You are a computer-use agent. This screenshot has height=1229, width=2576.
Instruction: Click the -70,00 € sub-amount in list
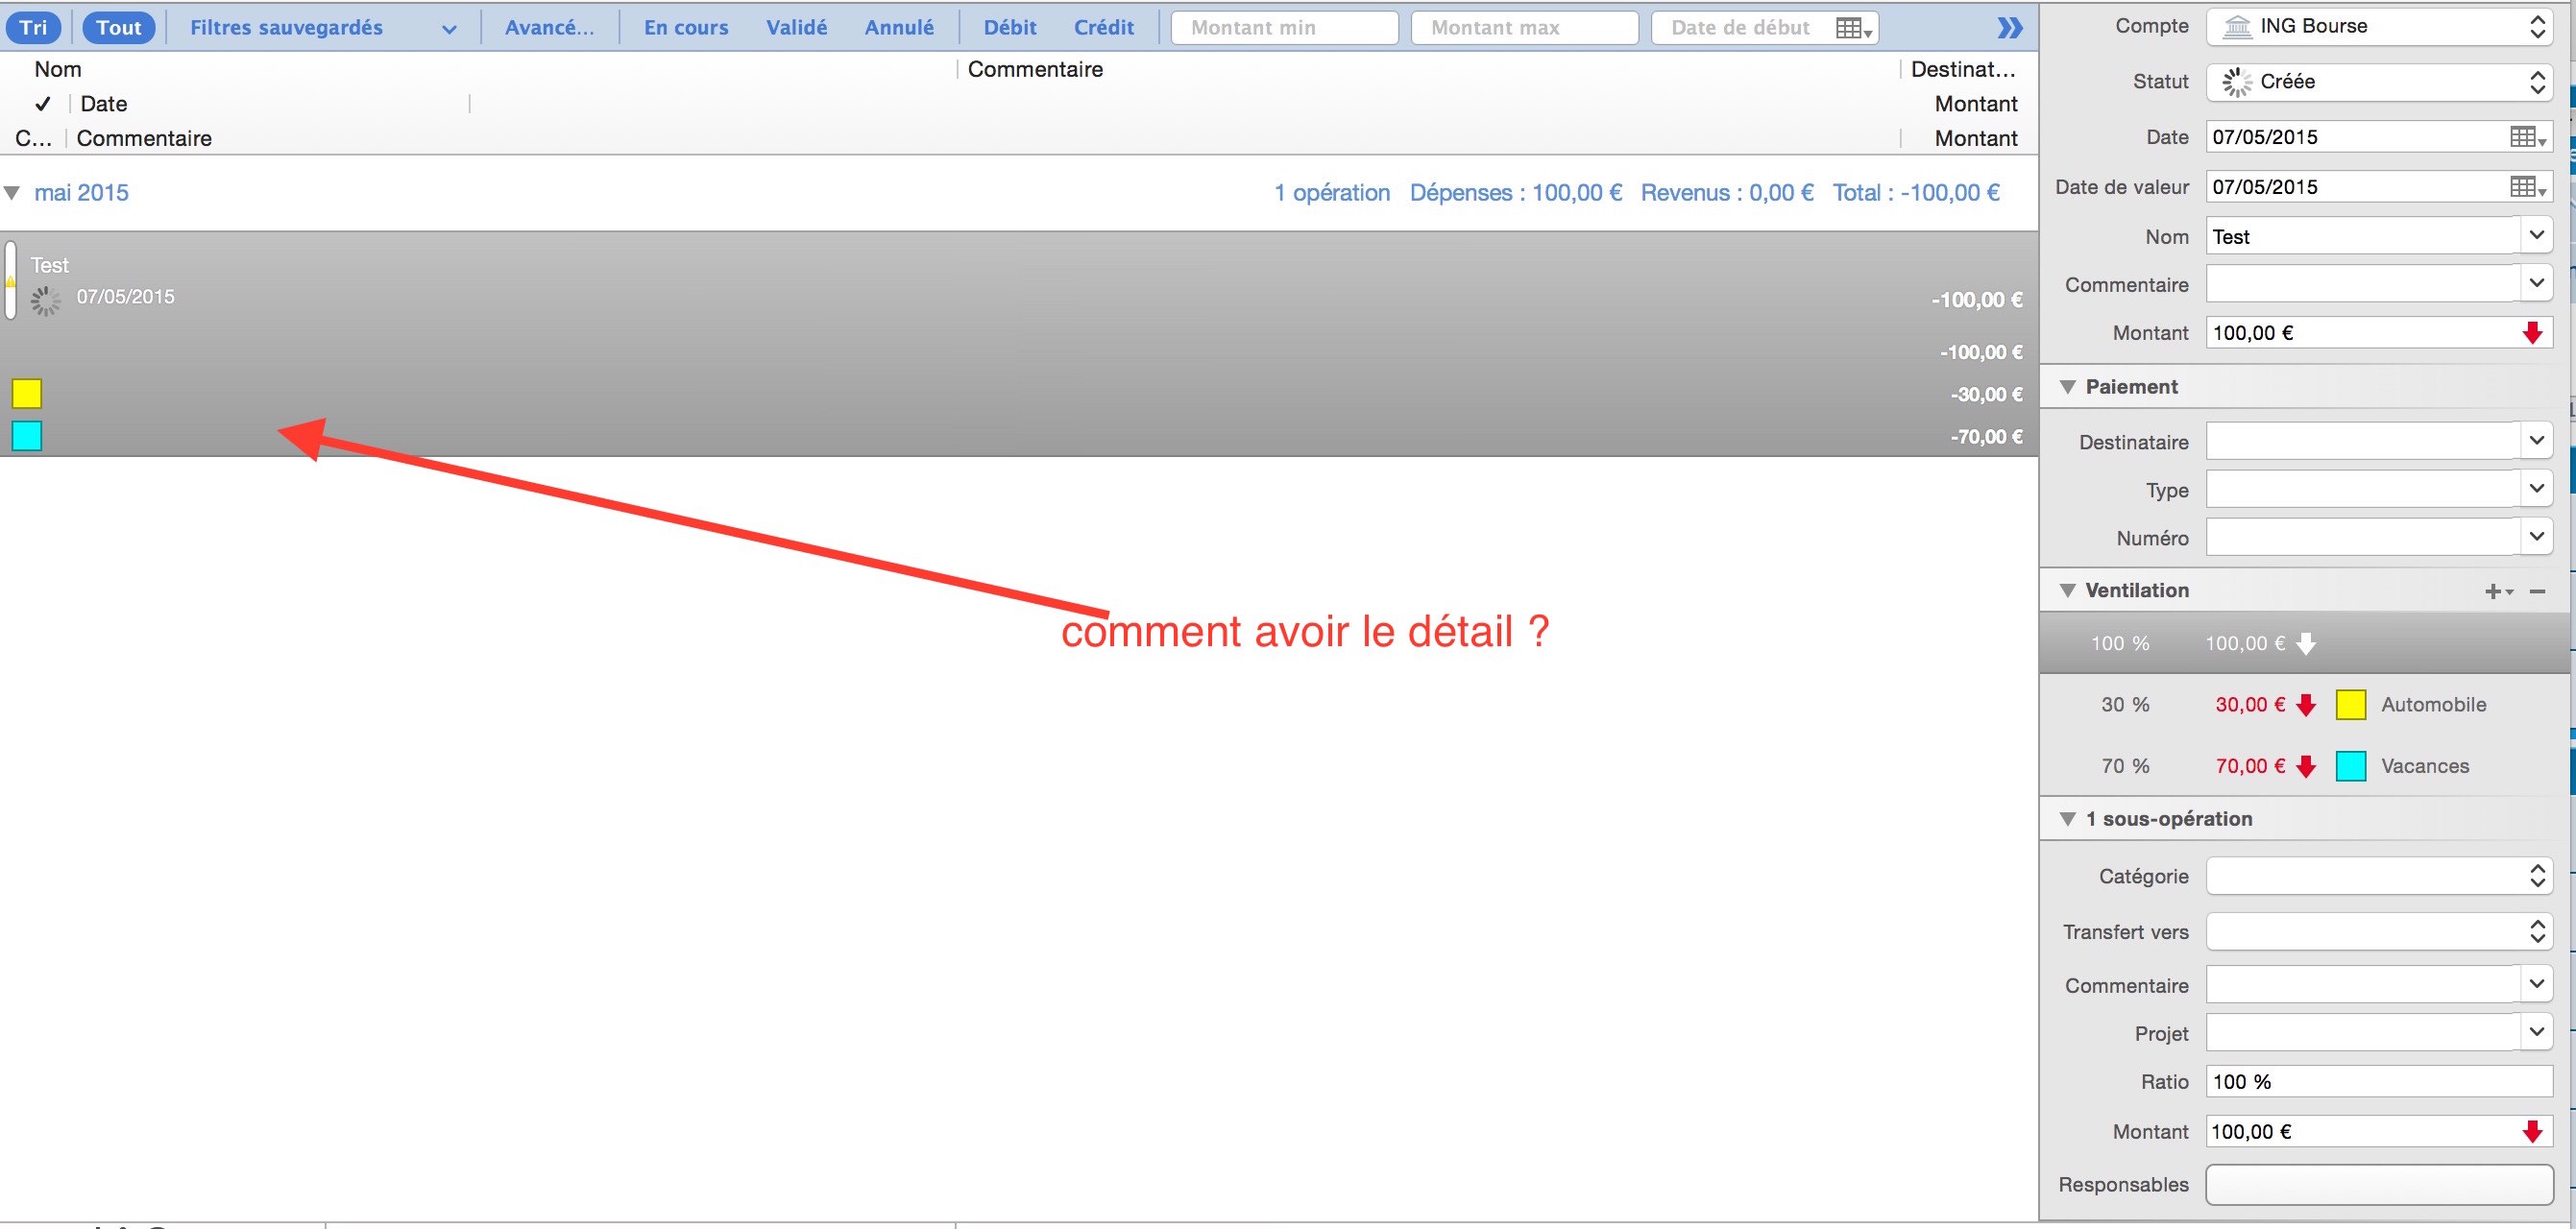coord(1986,437)
